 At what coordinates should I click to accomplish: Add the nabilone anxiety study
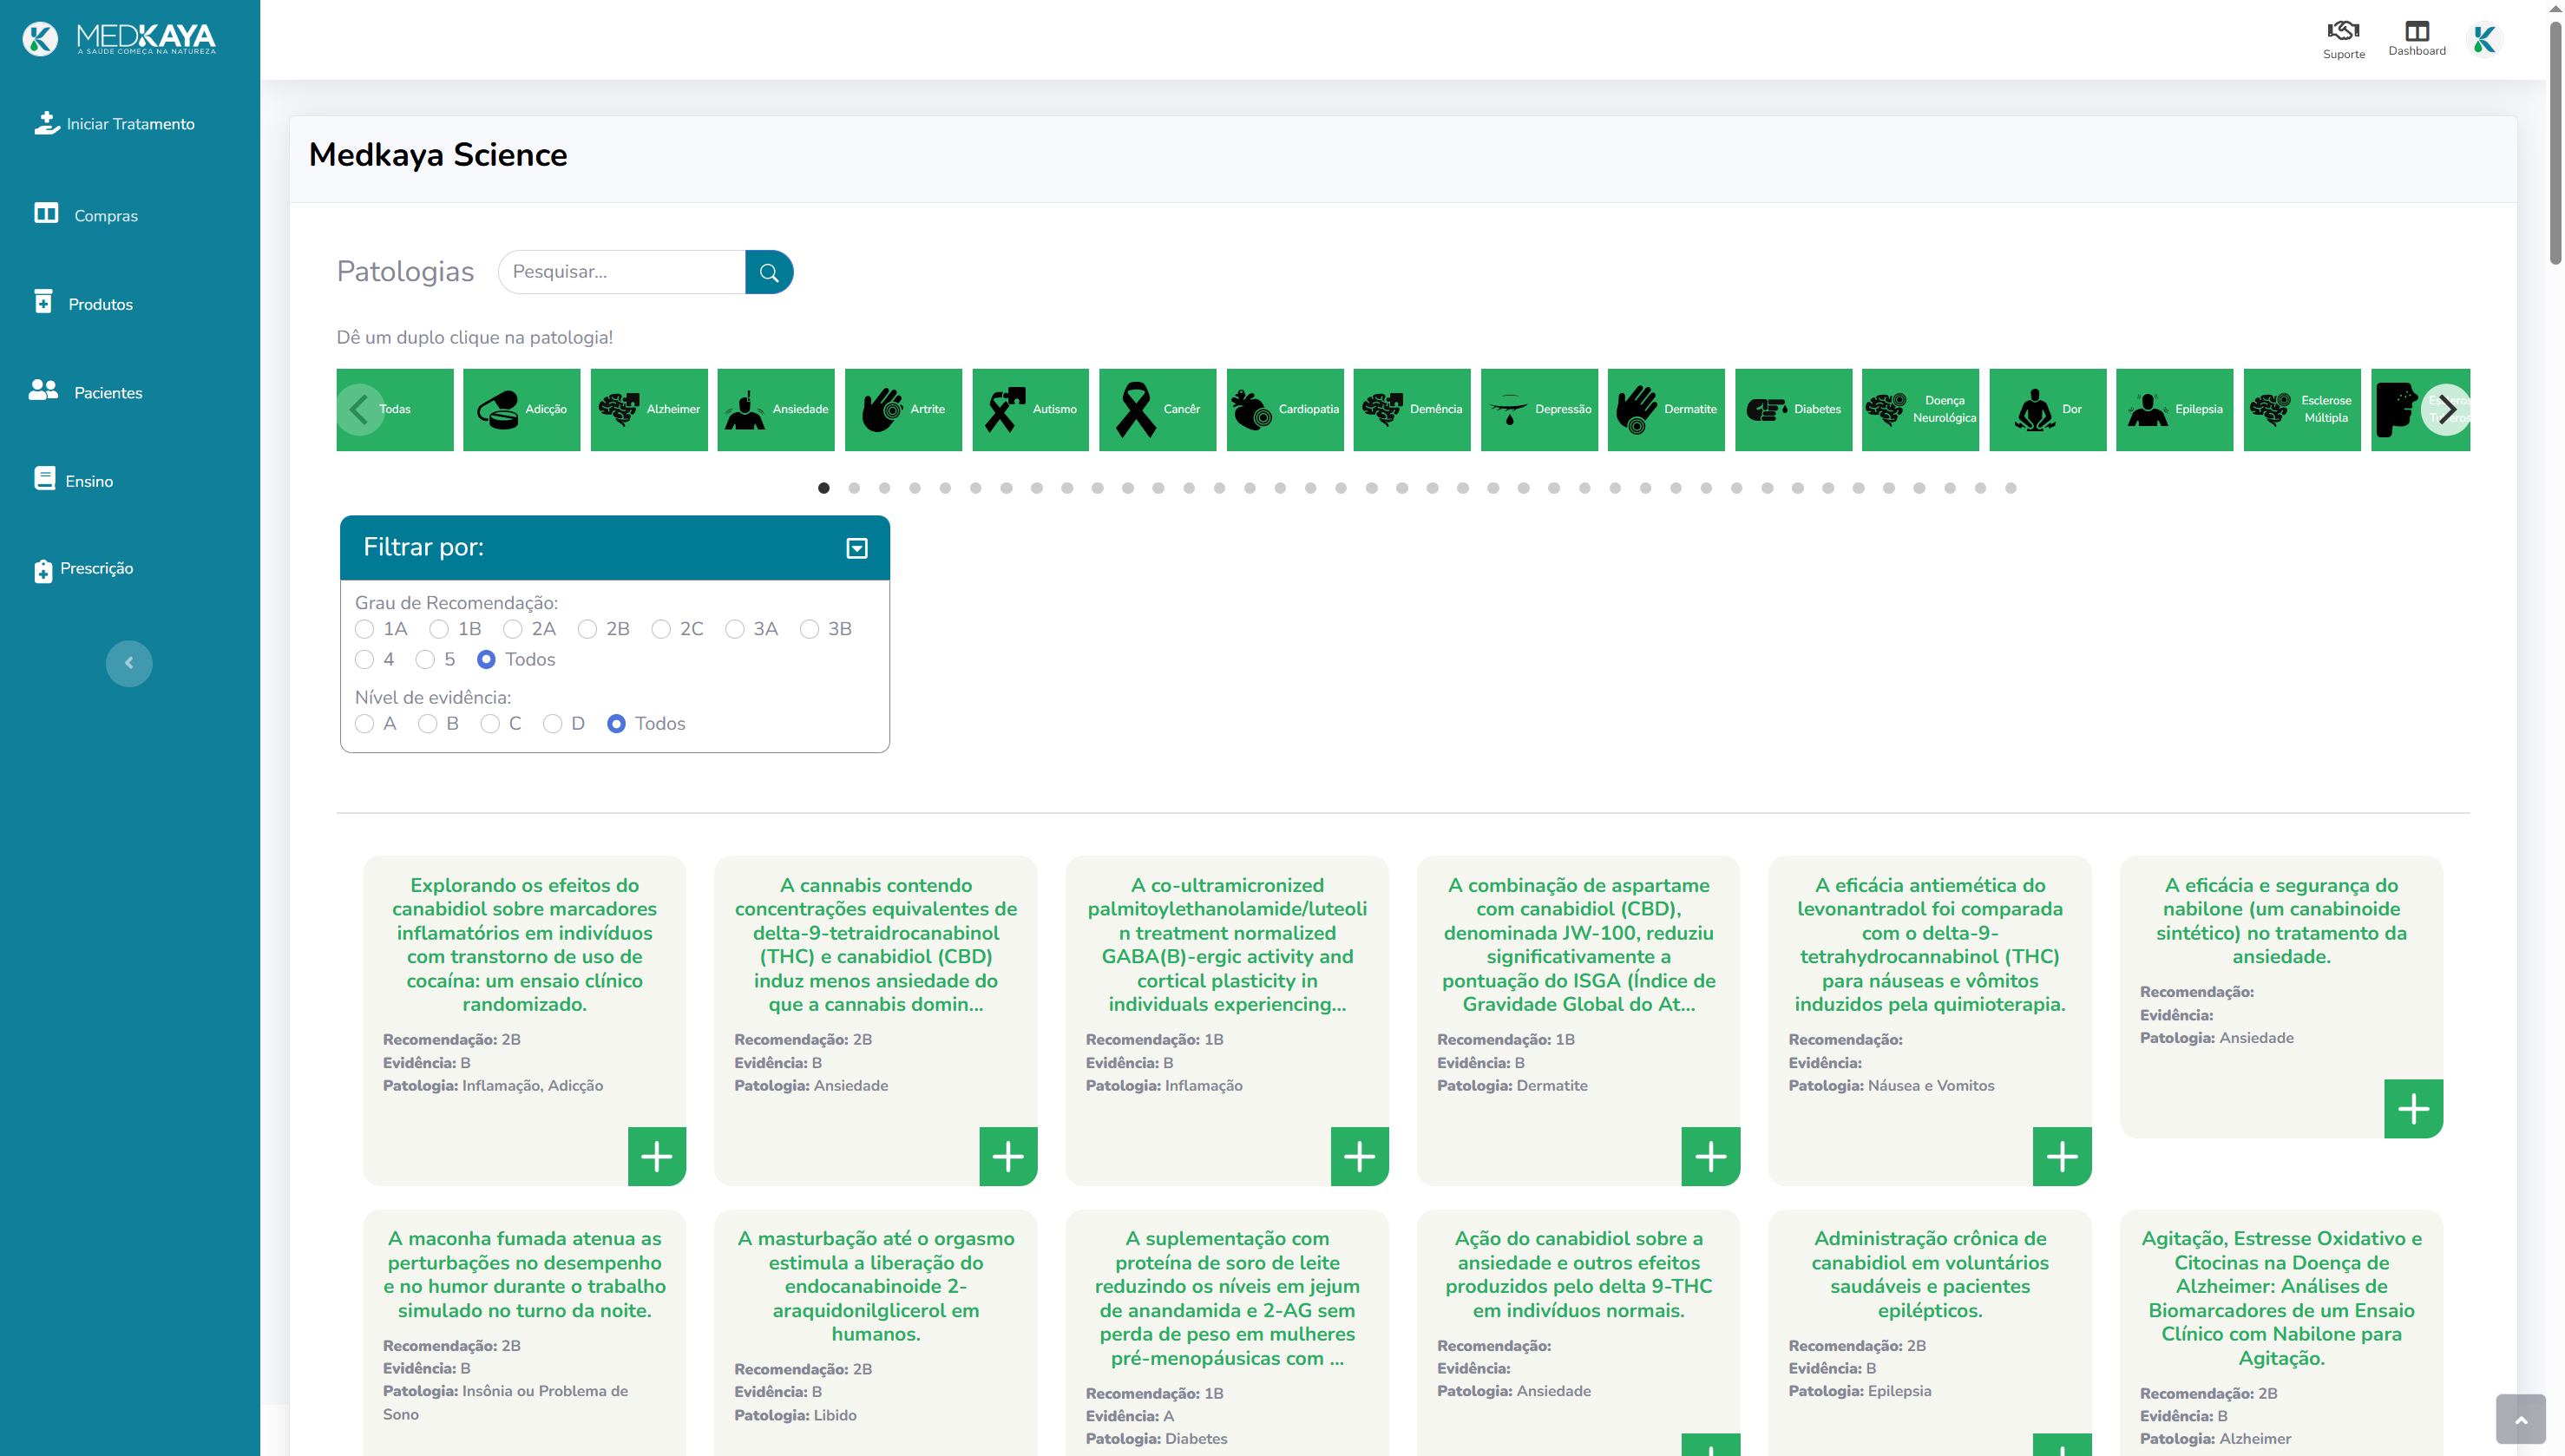coord(2414,1109)
